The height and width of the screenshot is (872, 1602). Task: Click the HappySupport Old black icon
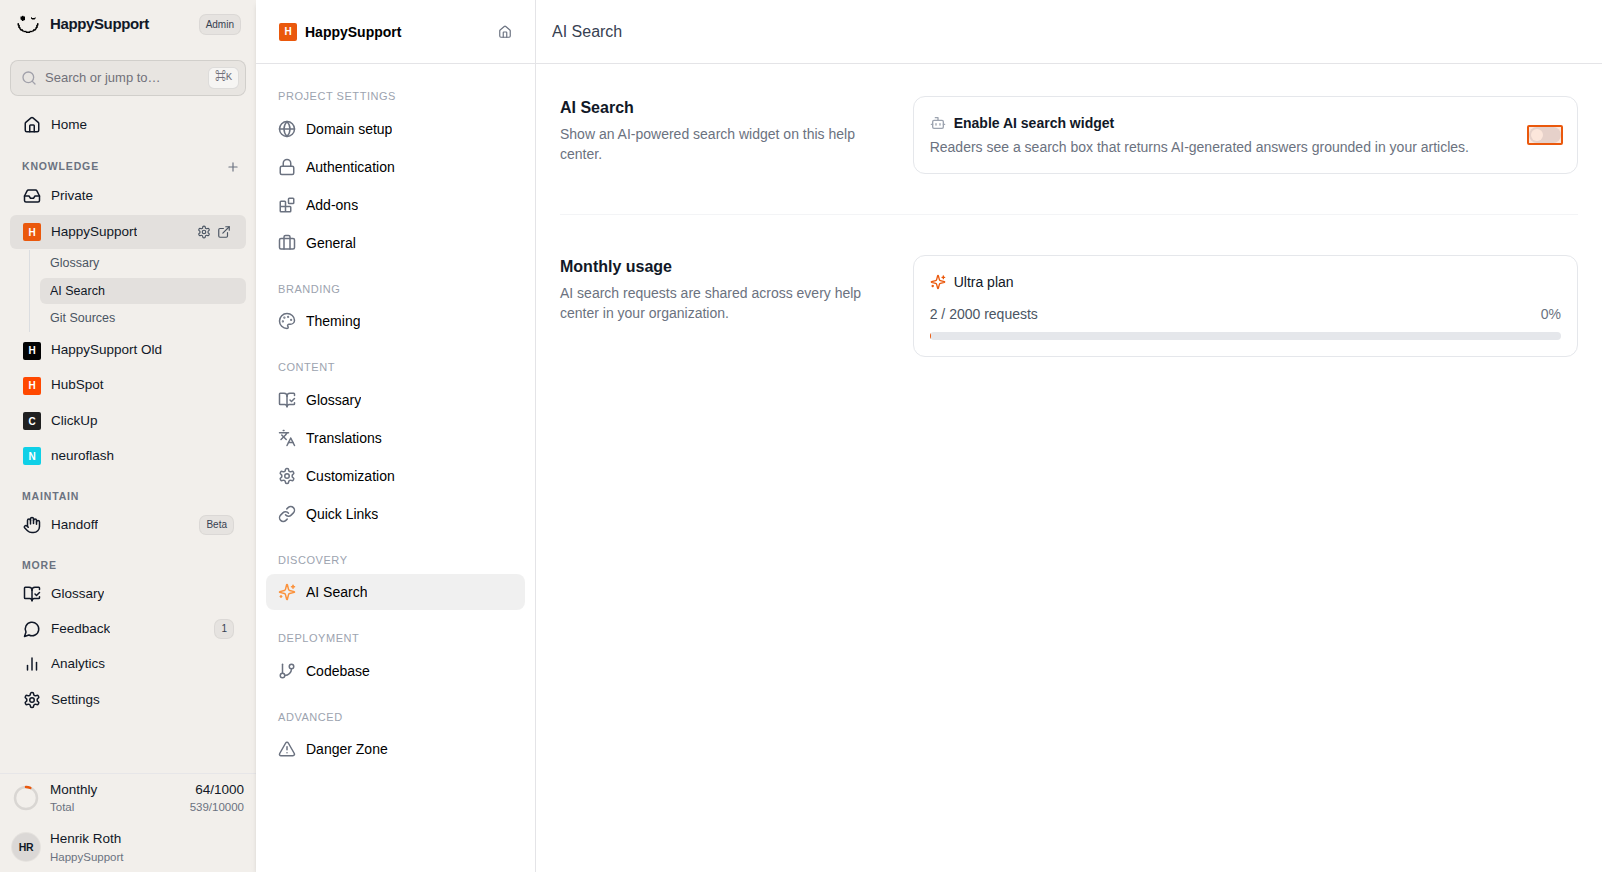click(32, 350)
